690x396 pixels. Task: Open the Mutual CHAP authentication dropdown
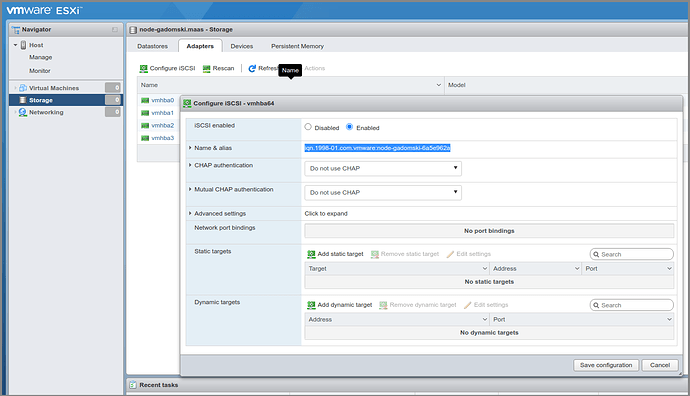pyautogui.click(x=383, y=192)
